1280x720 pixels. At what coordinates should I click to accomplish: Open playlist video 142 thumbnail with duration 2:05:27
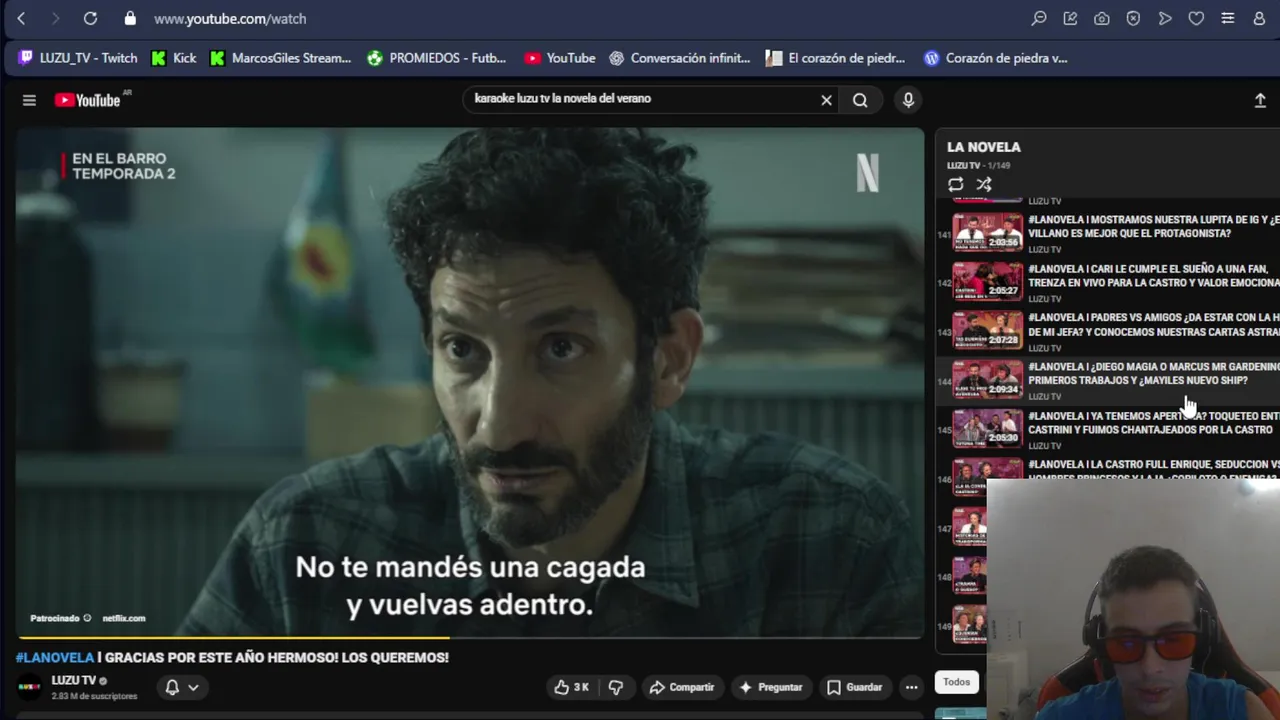pyautogui.click(x=987, y=281)
